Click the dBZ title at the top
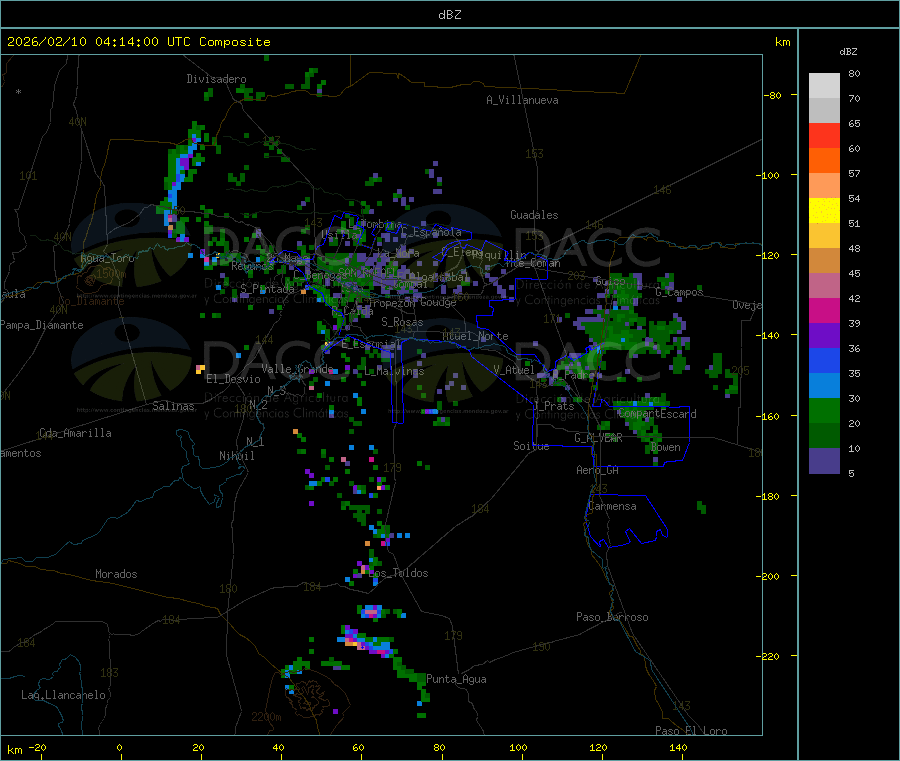The width and height of the screenshot is (900, 761). click(449, 15)
